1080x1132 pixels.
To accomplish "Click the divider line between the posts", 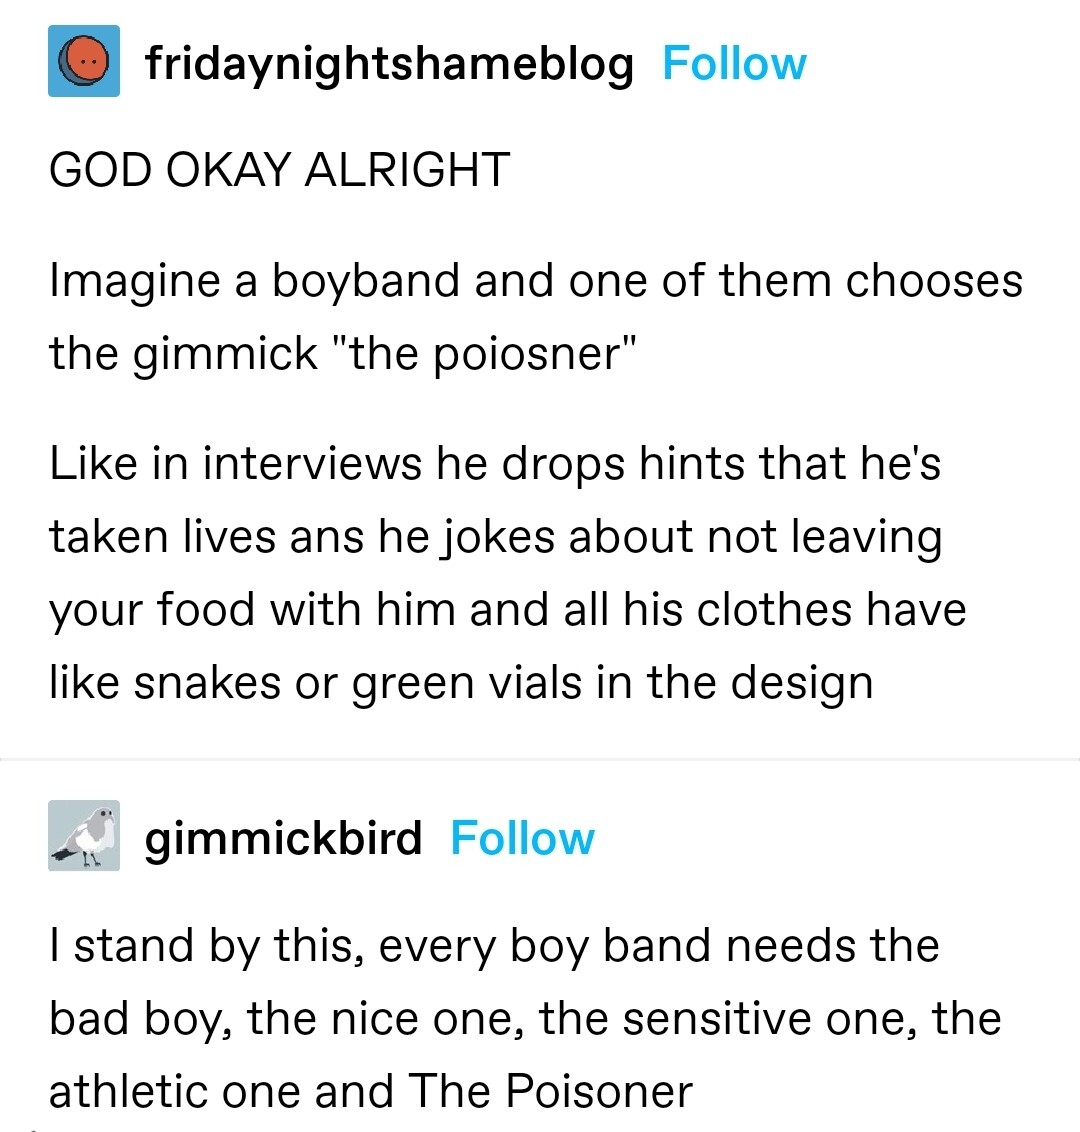I will click(540, 760).
